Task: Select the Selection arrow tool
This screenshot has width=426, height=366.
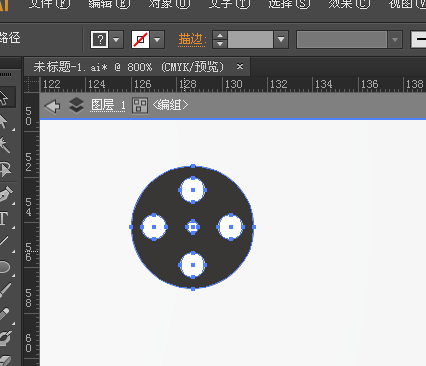Action: (4, 98)
